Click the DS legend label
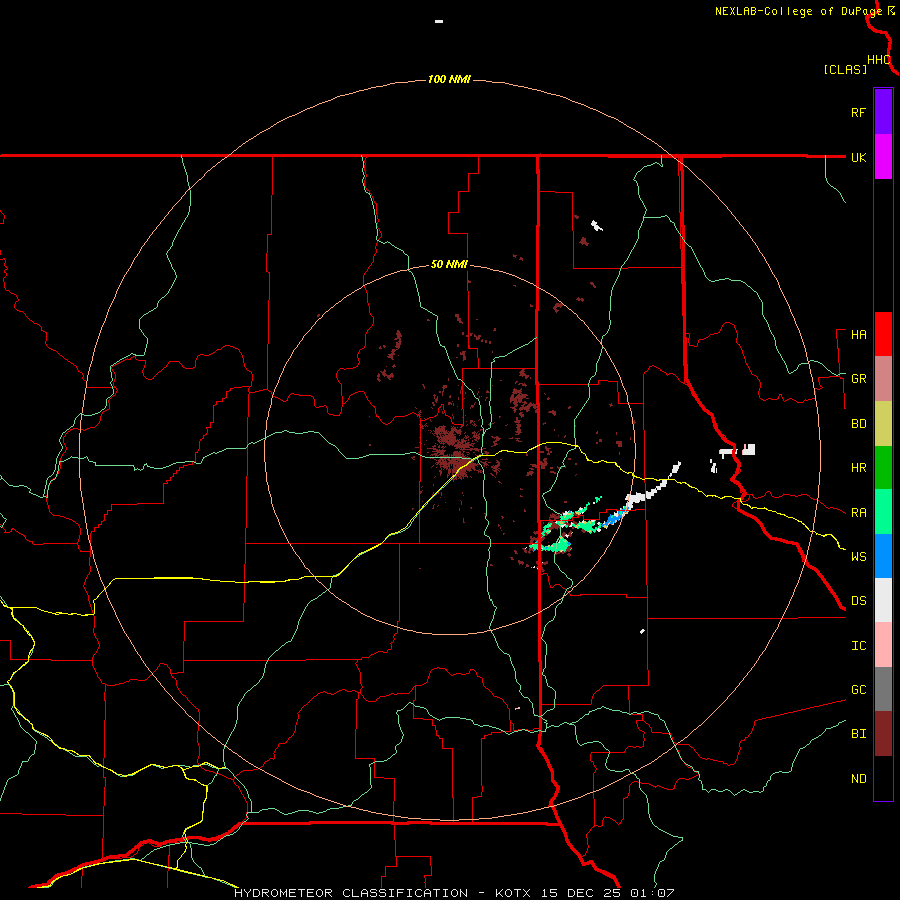Viewport: 900px width, 900px height. tap(858, 601)
